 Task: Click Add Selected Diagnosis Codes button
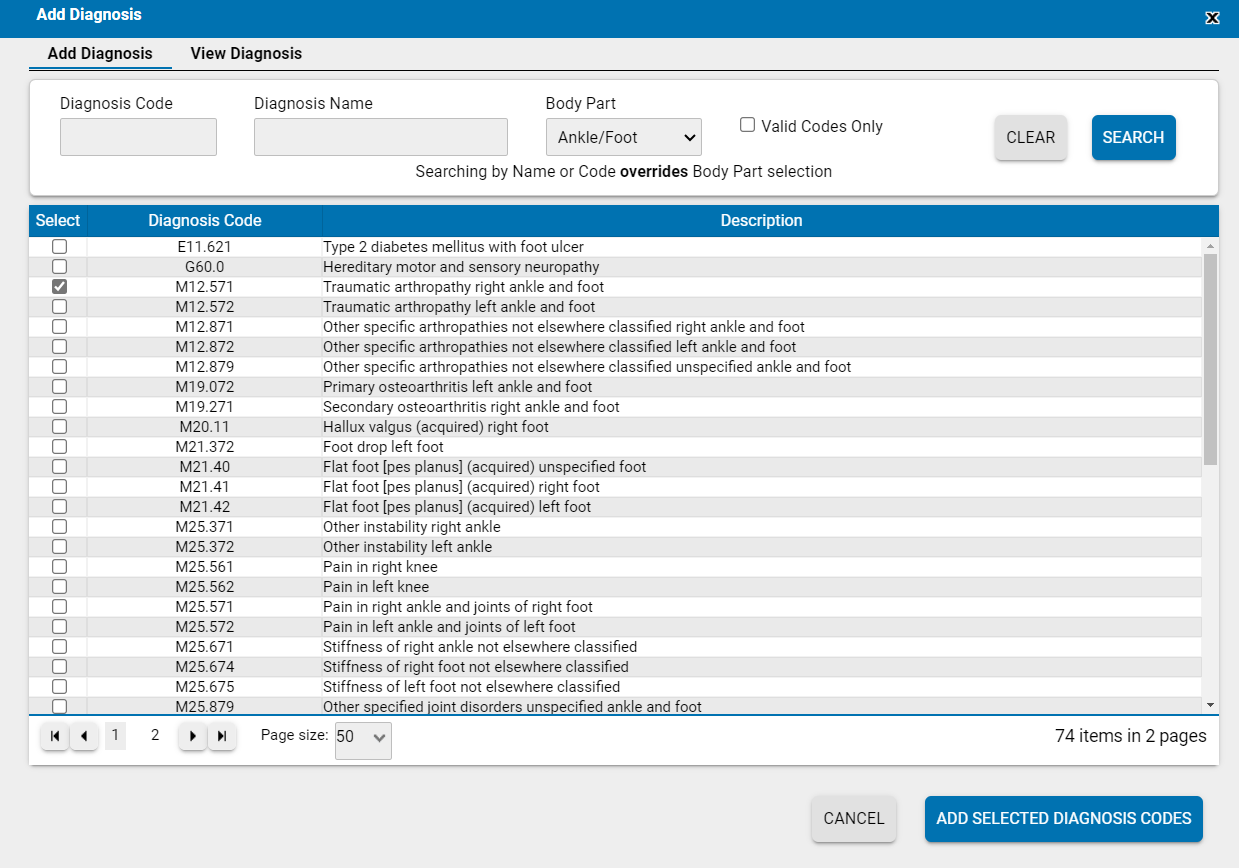[x=1063, y=819]
